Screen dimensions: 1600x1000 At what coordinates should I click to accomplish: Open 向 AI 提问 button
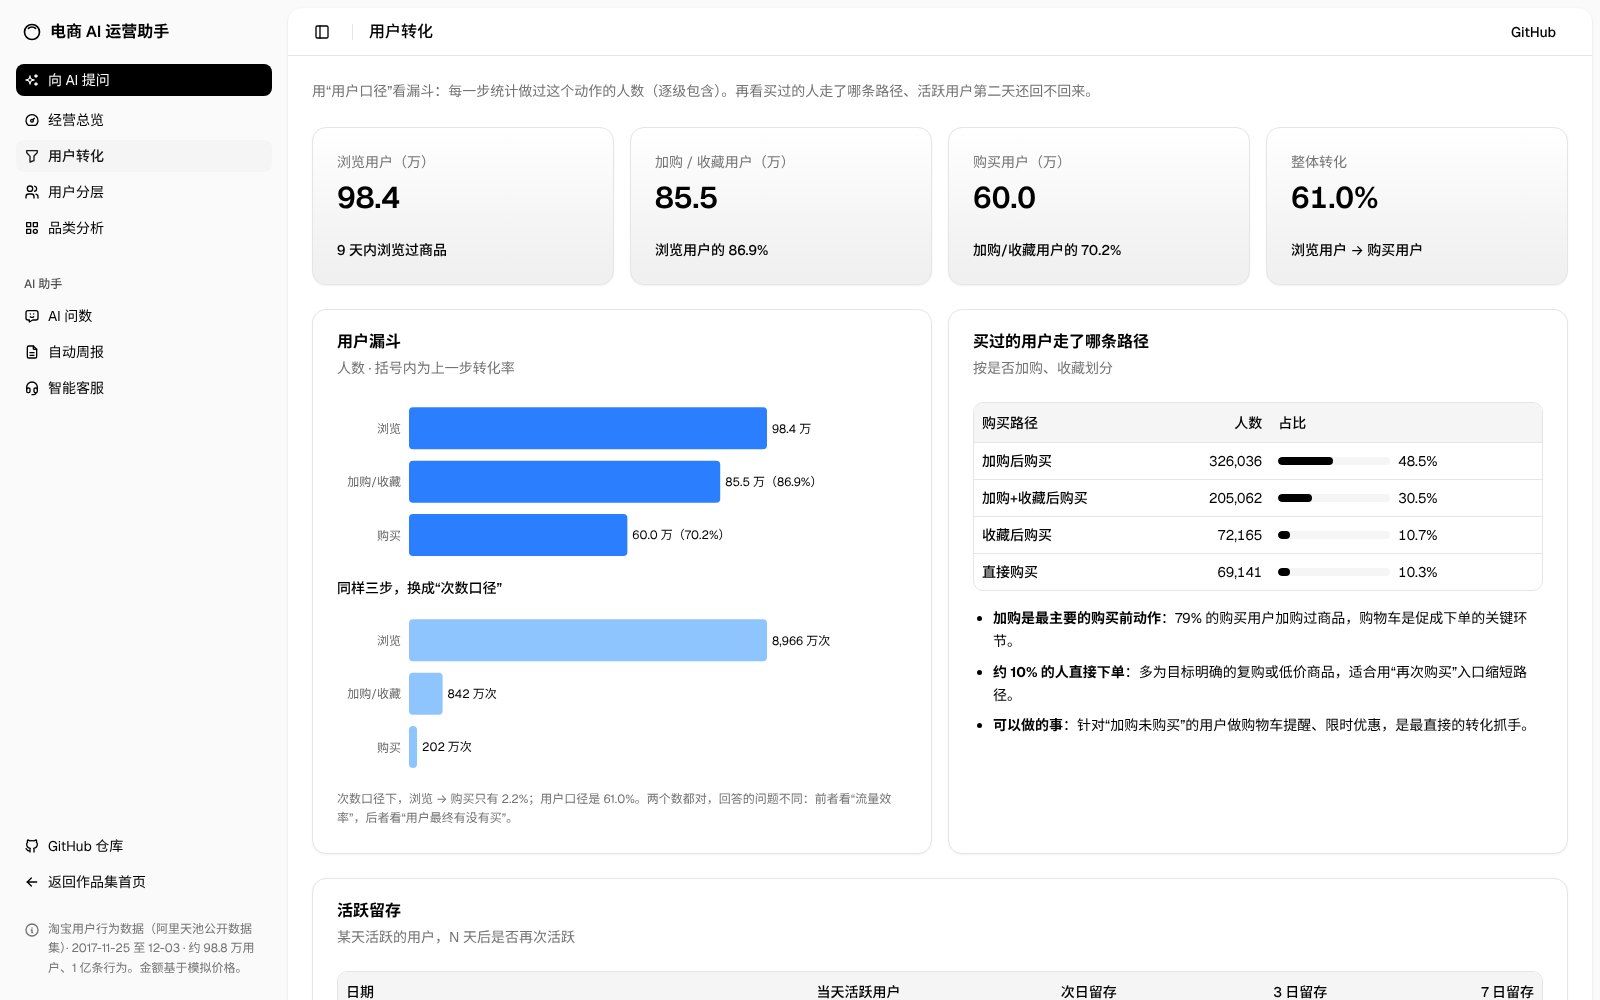(x=144, y=80)
